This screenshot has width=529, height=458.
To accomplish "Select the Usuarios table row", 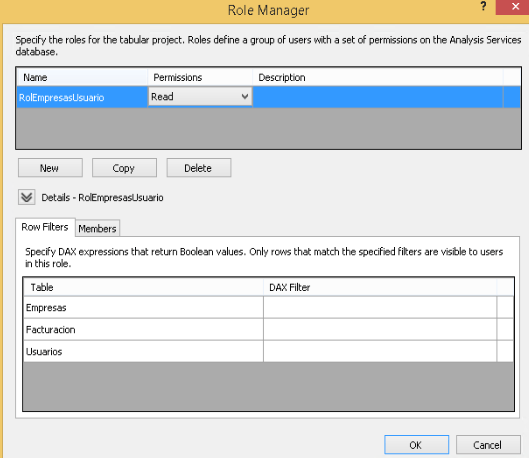I will coord(143,351).
